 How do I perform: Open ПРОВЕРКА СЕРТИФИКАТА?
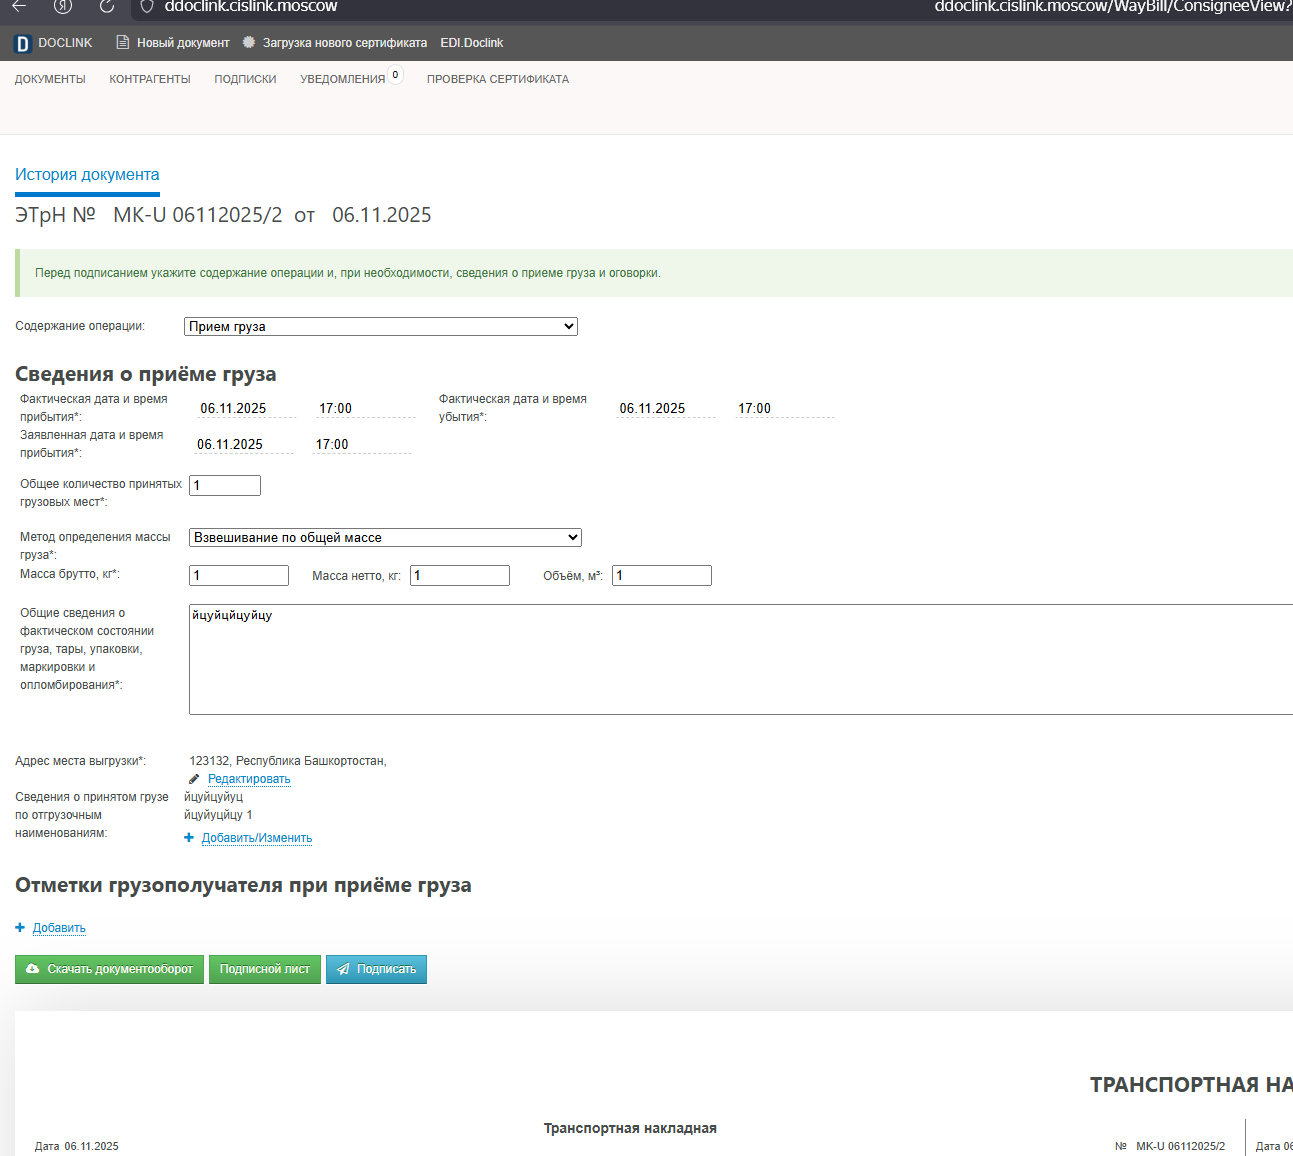pos(498,79)
